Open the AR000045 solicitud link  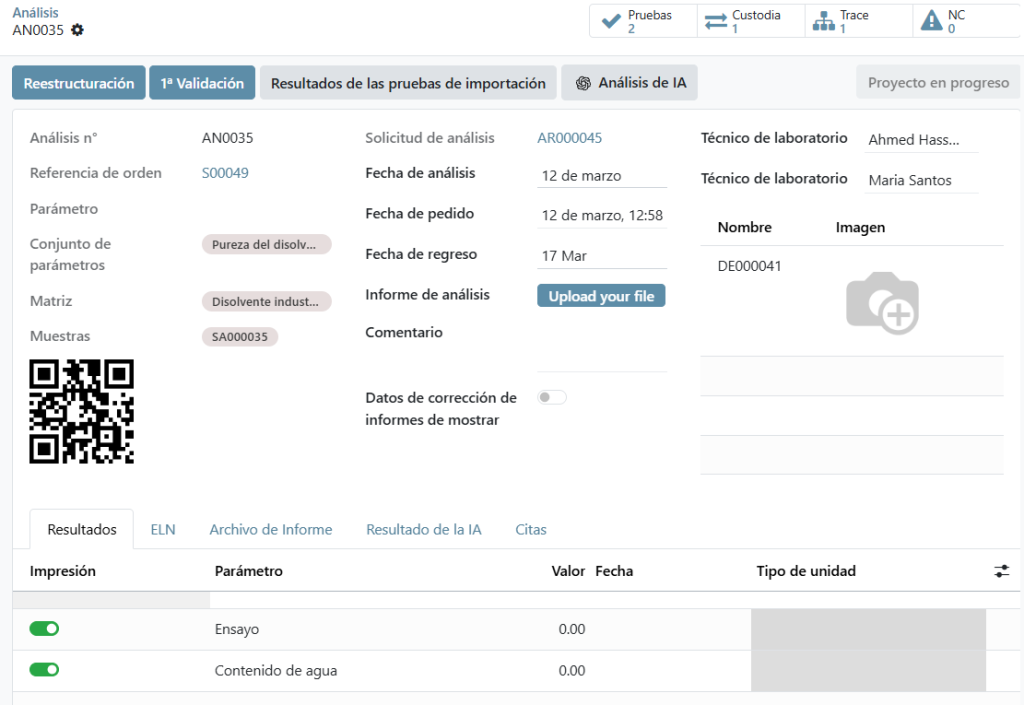569,137
